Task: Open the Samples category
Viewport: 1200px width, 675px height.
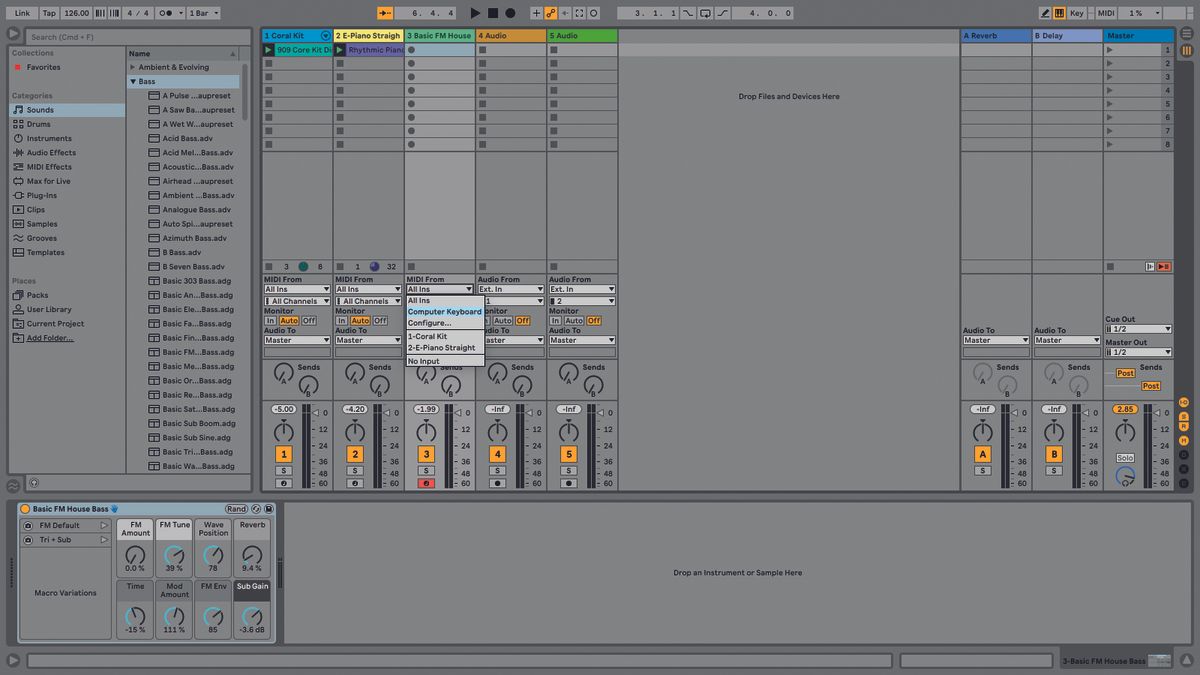Action: tap(67, 224)
